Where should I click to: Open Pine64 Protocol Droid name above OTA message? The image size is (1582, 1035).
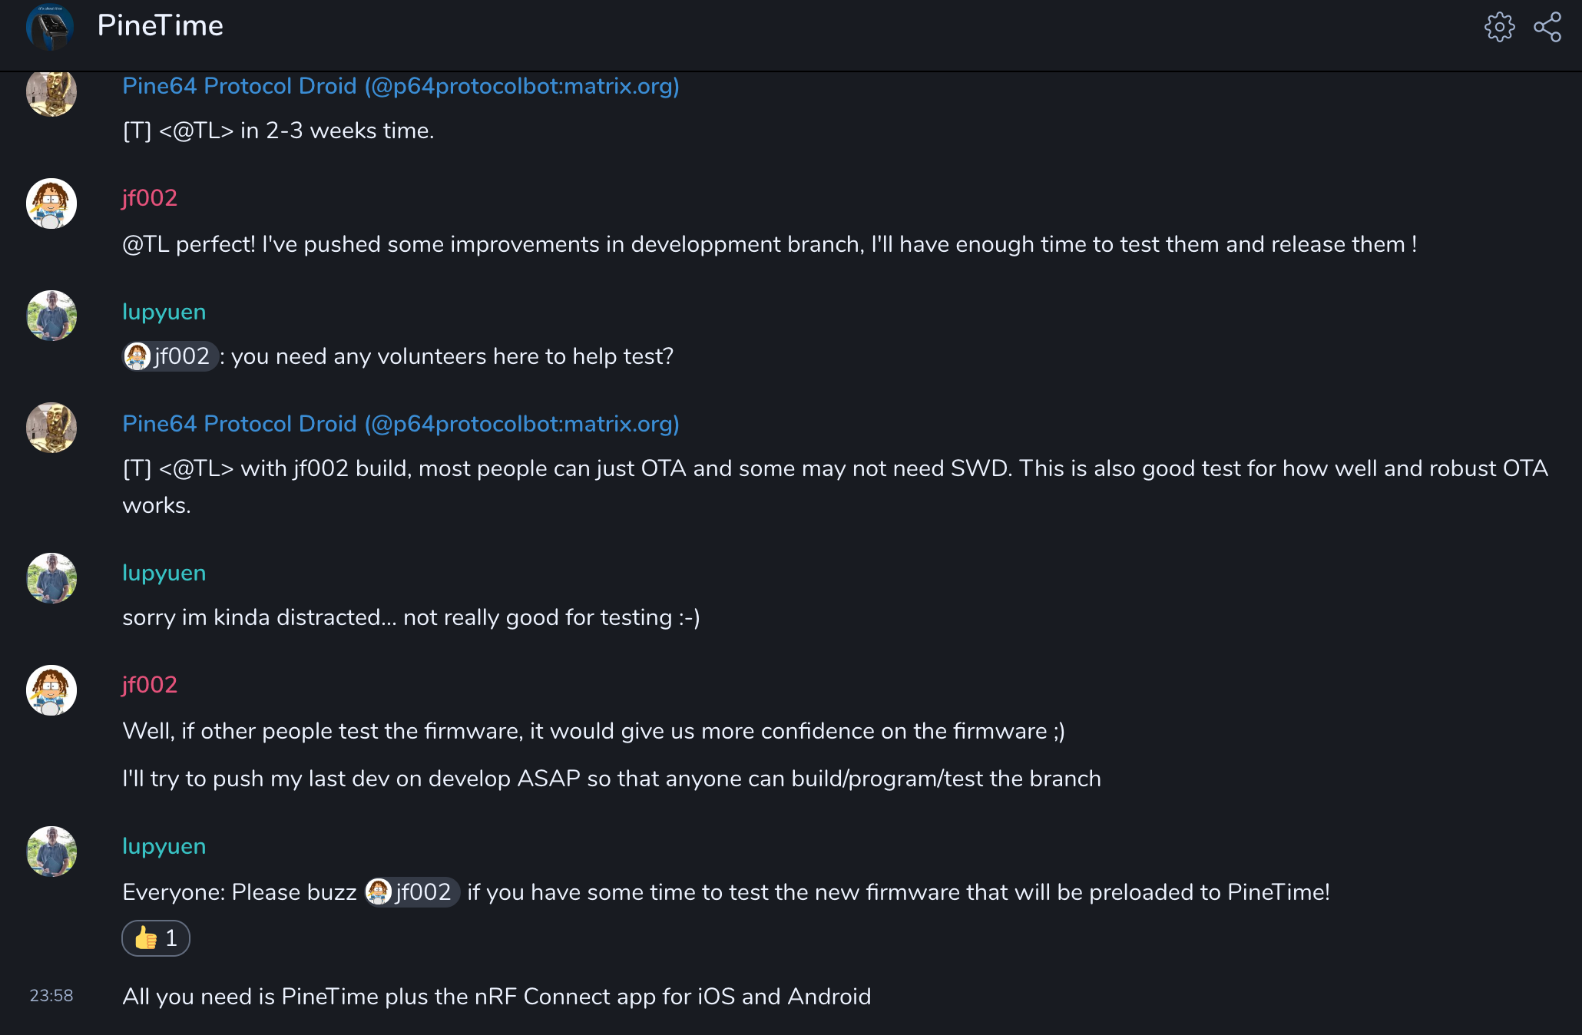(400, 424)
